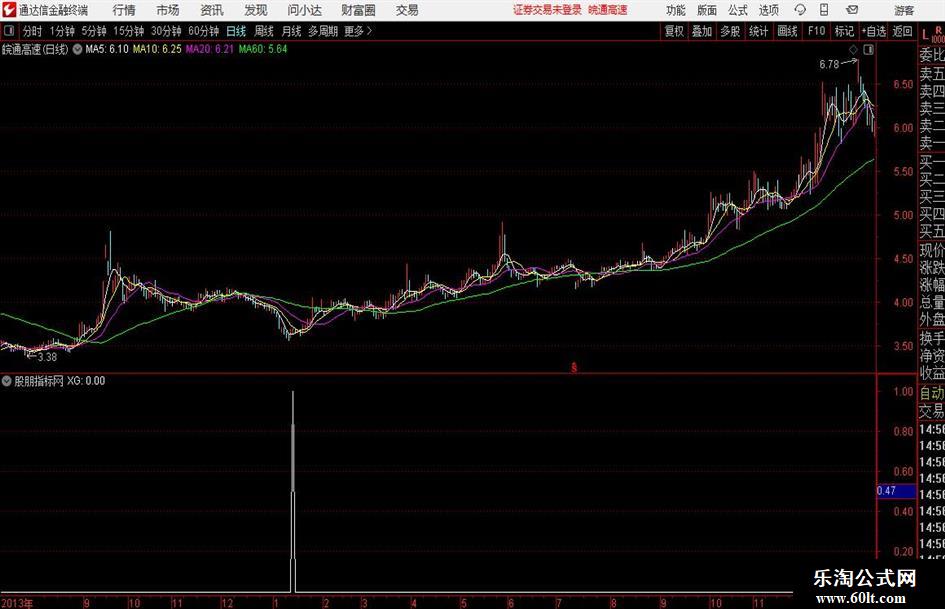Click the MA20: 6.21 indicator label

(209, 49)
